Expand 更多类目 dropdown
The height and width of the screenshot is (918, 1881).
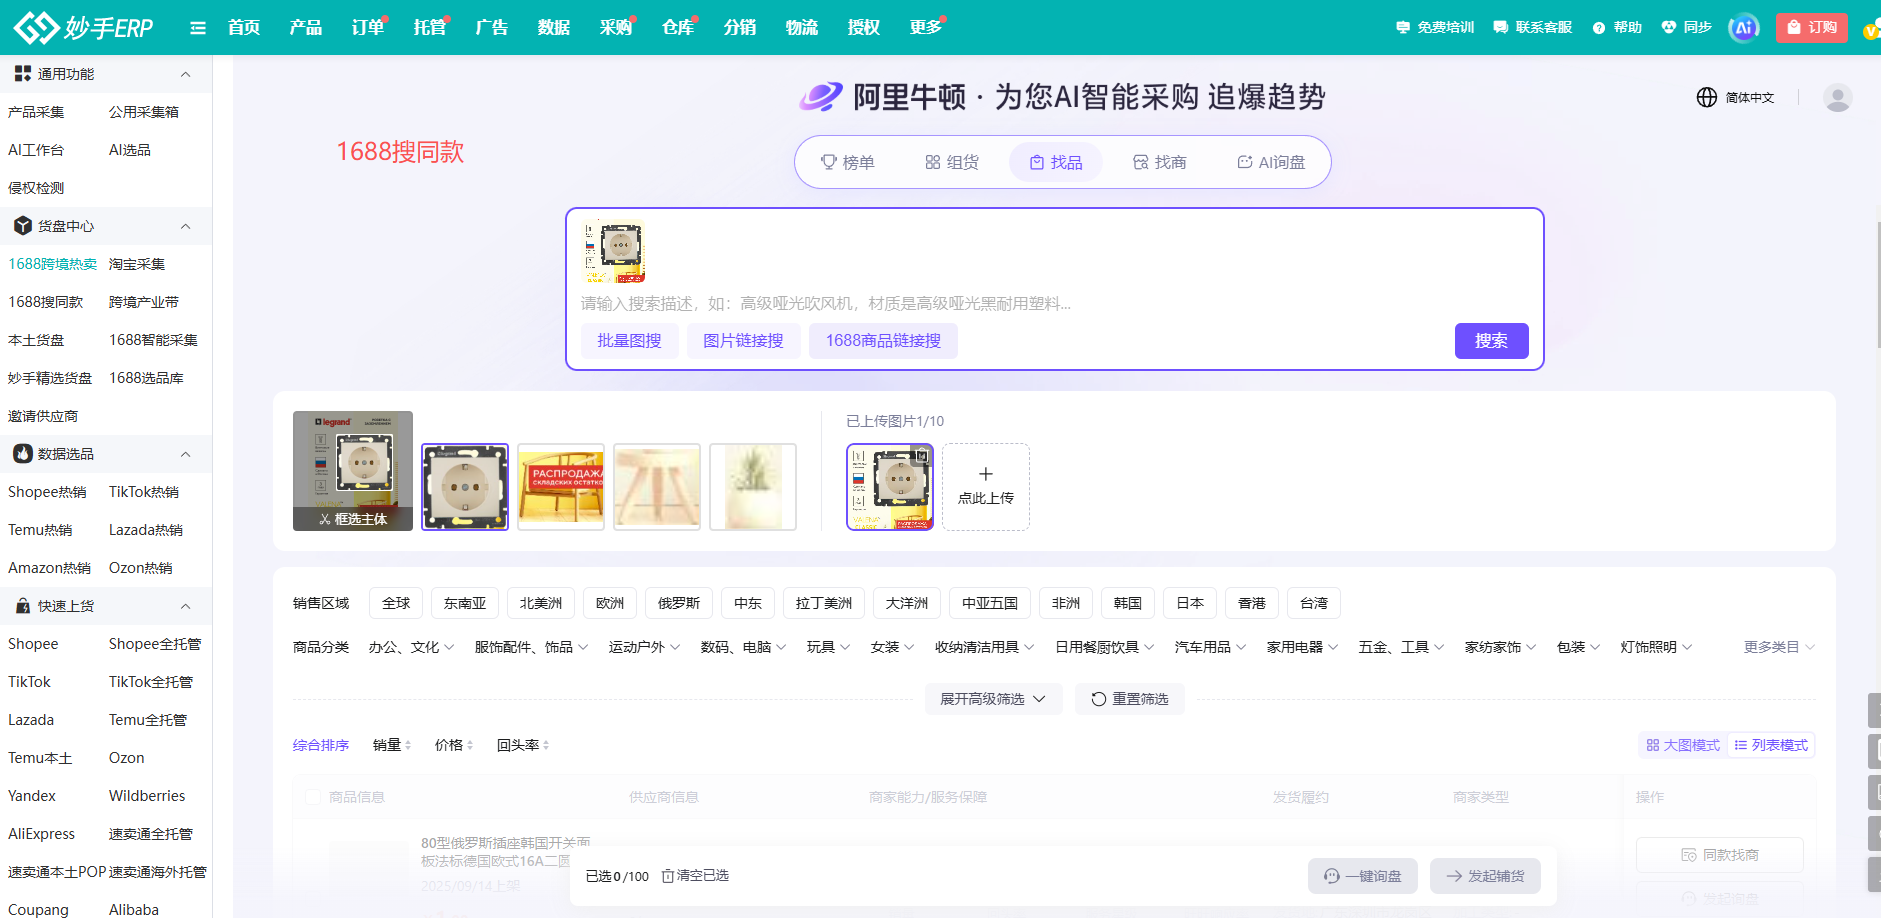click(x=1780, y=647)
